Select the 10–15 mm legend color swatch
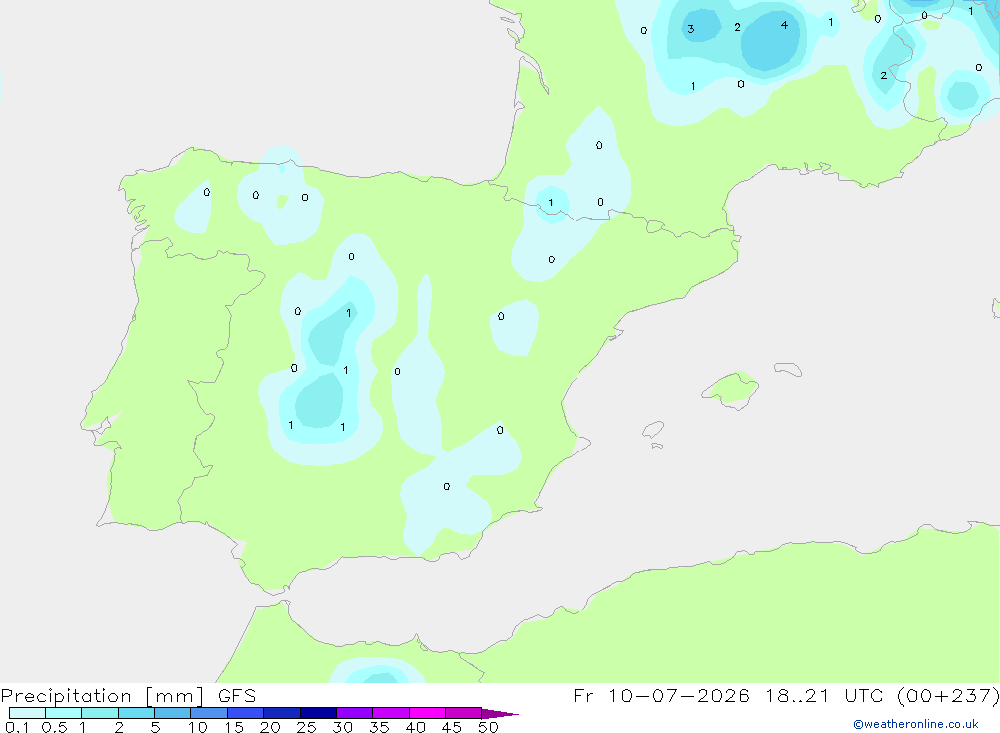Screen dimensions: 1000x733 [209, 713]
